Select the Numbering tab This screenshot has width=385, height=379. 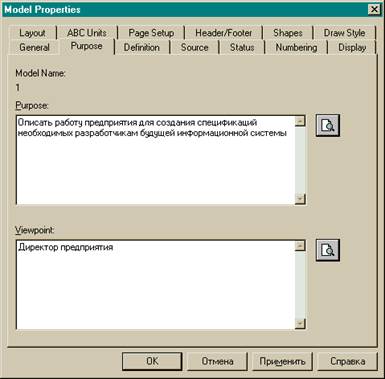(x=296, y=47)
